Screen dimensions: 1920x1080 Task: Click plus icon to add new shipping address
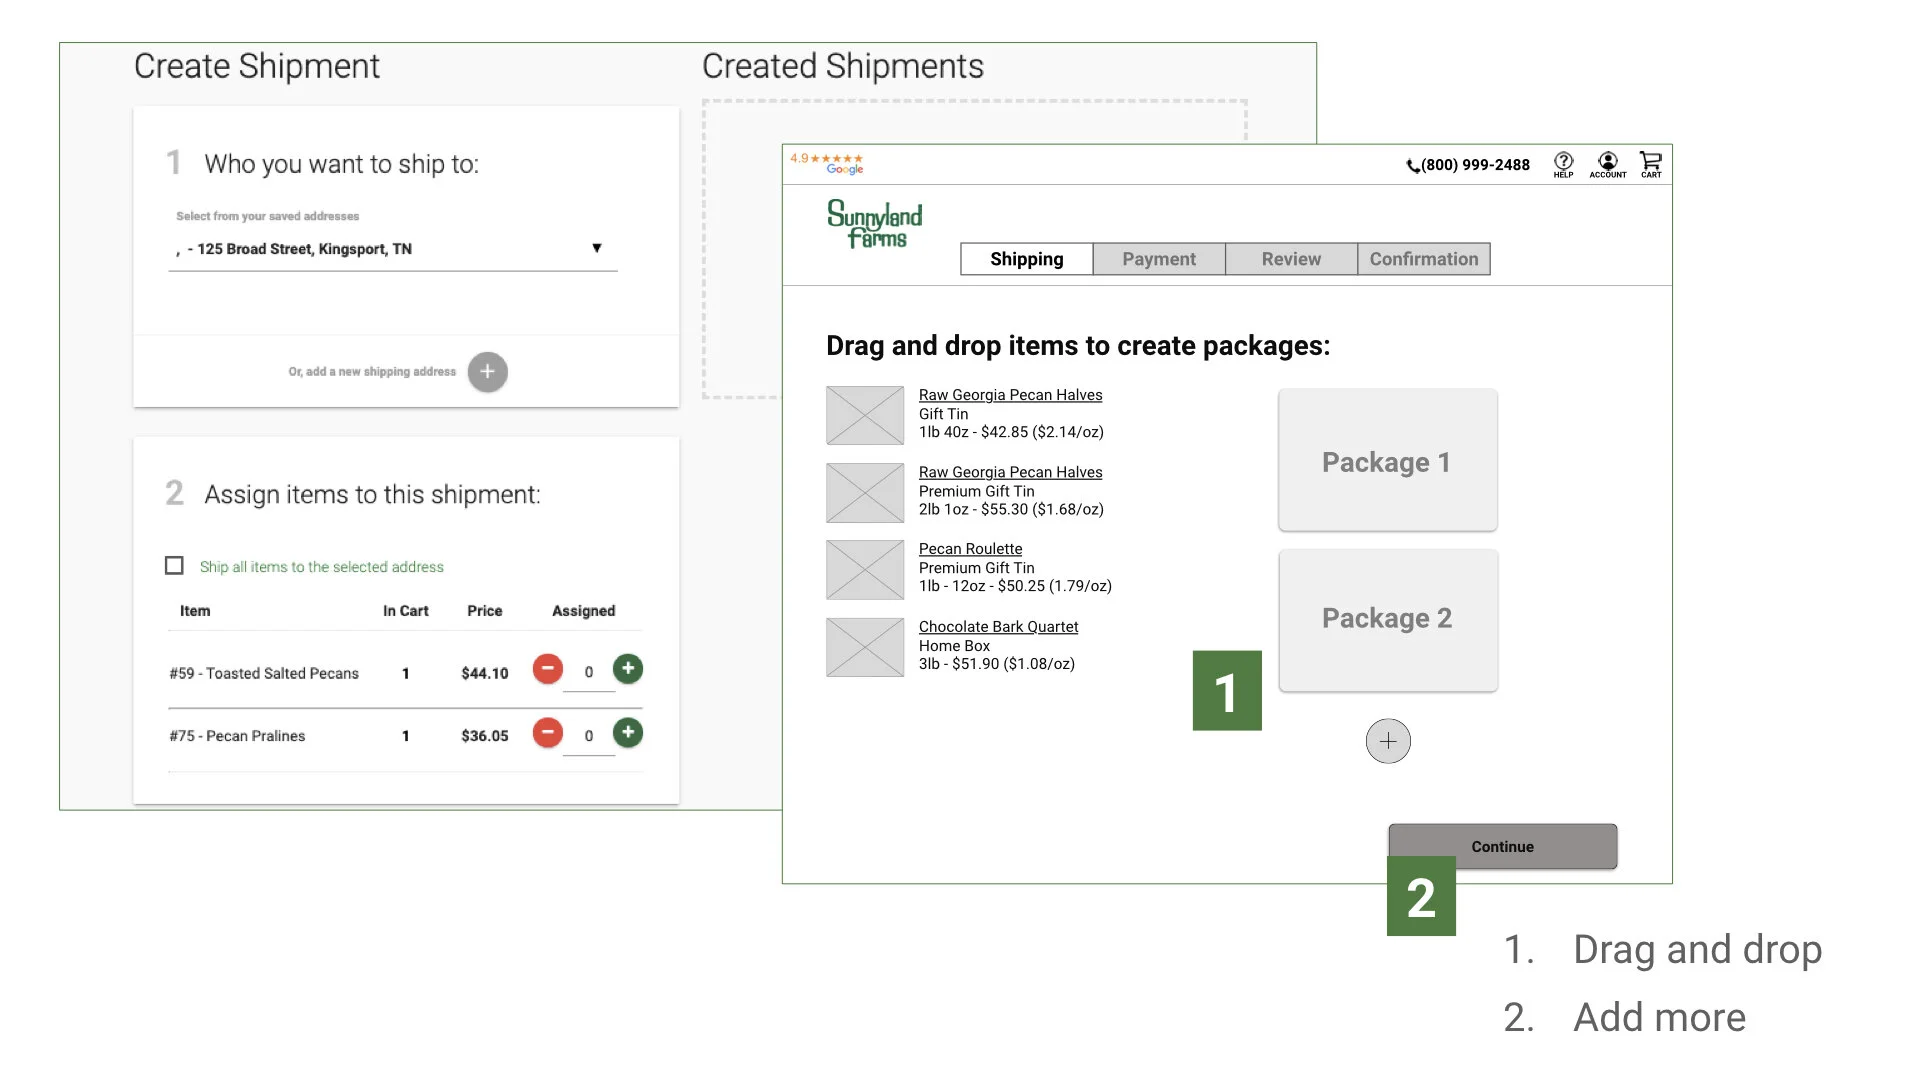(x=487, y=372)
